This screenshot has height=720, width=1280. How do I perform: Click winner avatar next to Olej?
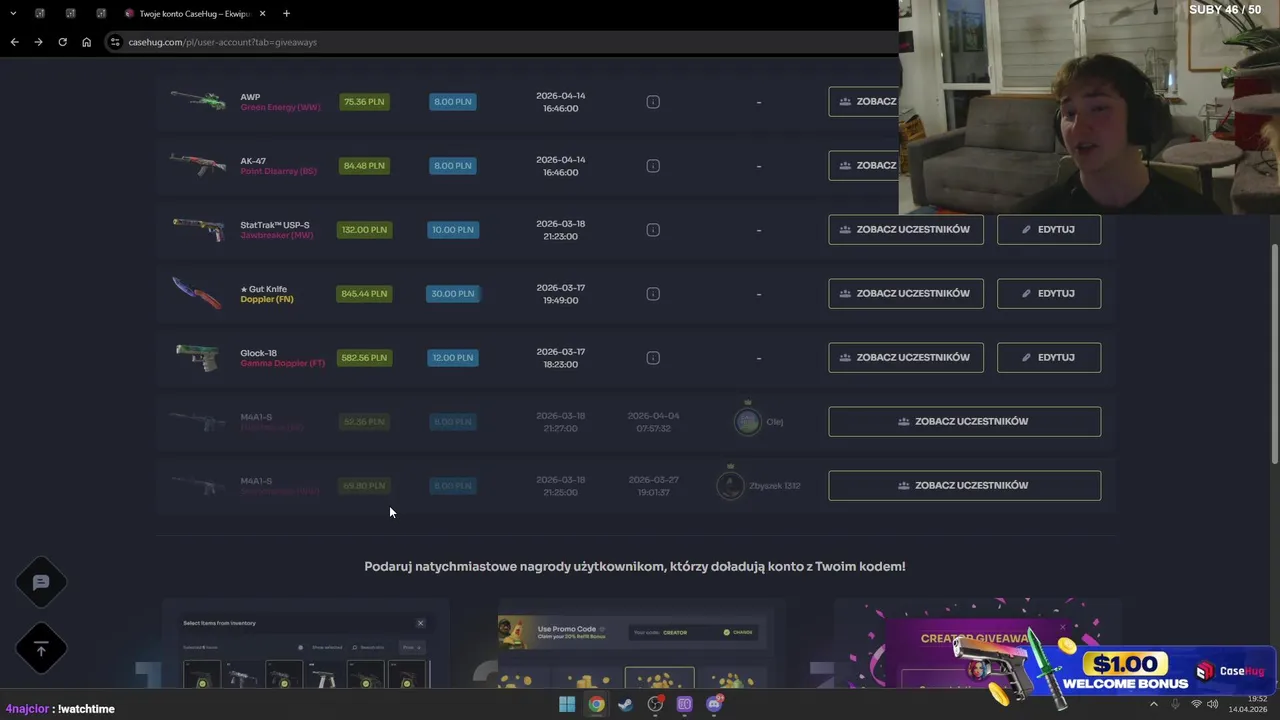pyautogui.click(x=747, y=421)
